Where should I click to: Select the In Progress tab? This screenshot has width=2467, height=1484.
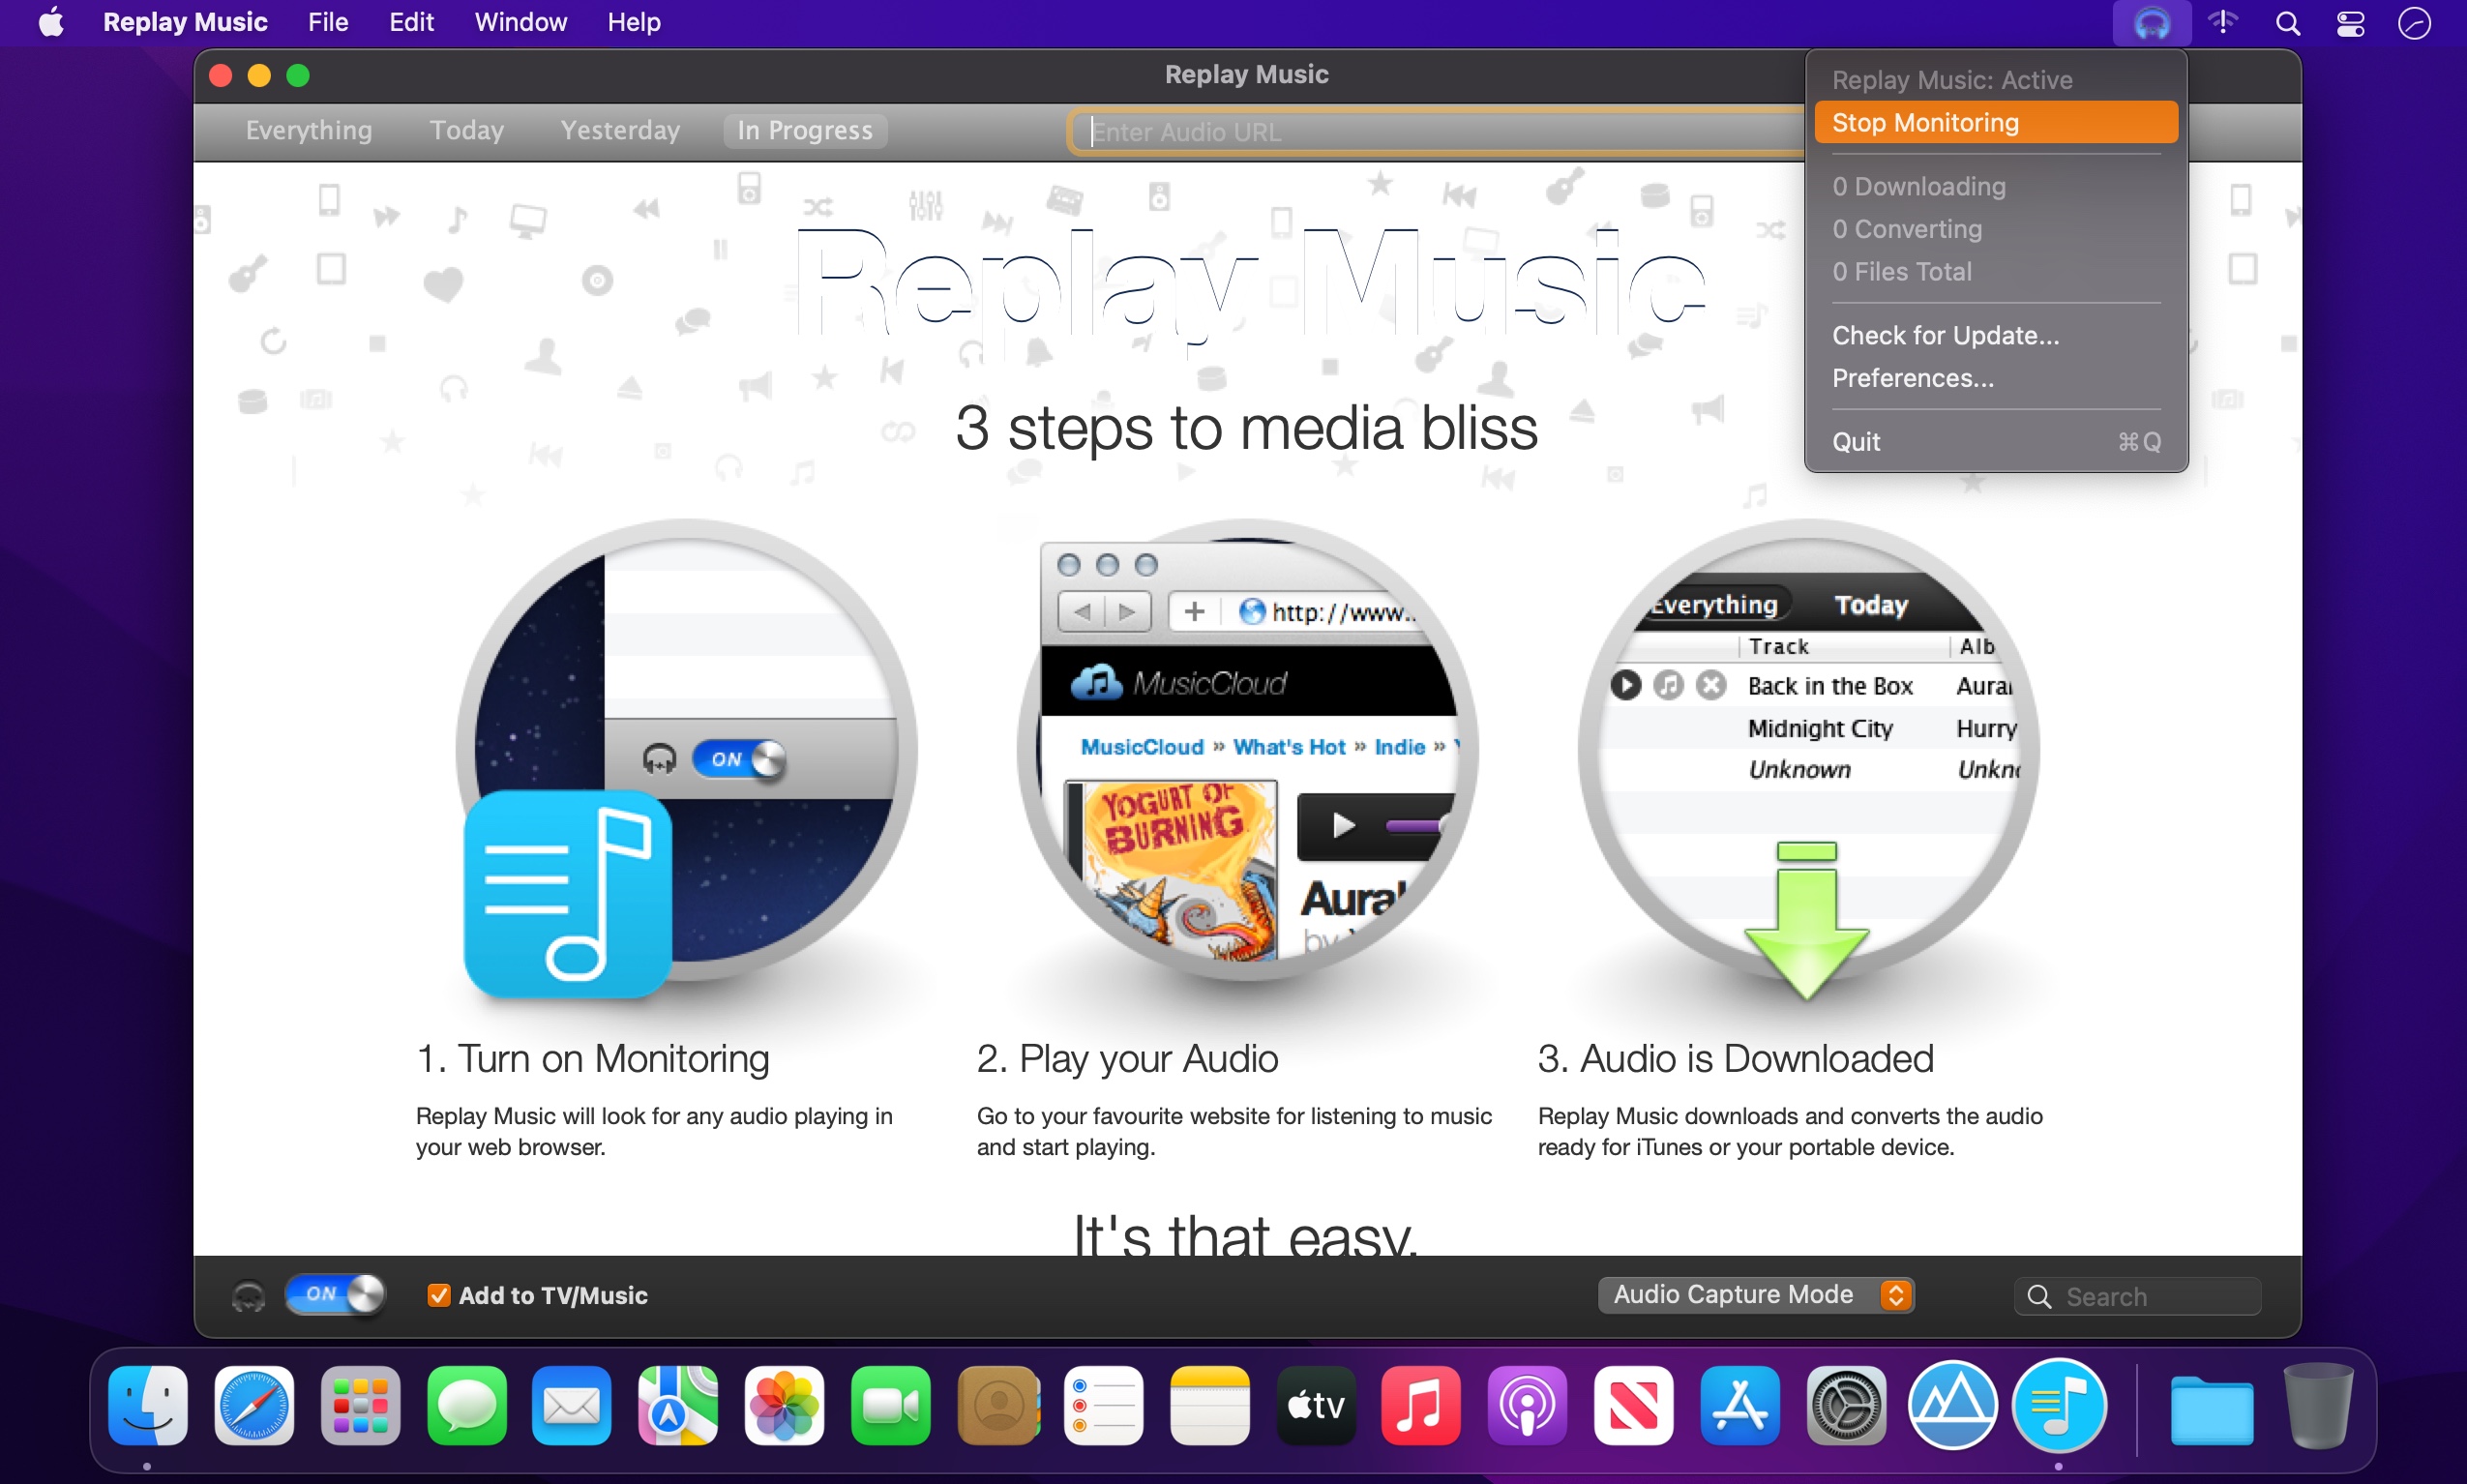(804, 131)
